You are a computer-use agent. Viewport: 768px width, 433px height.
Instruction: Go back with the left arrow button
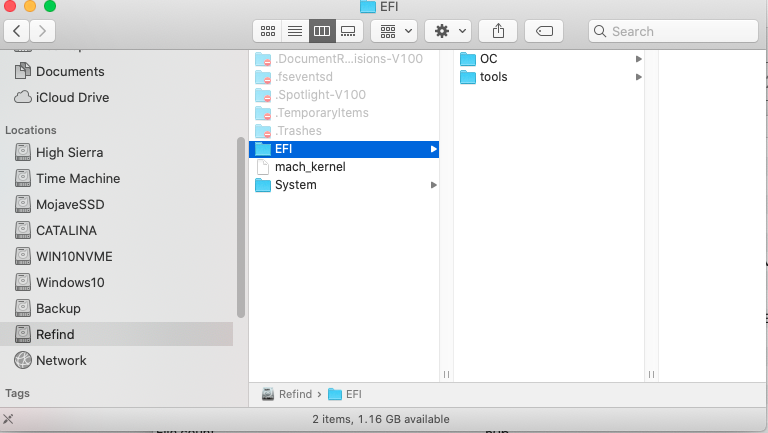click(17, 31)
